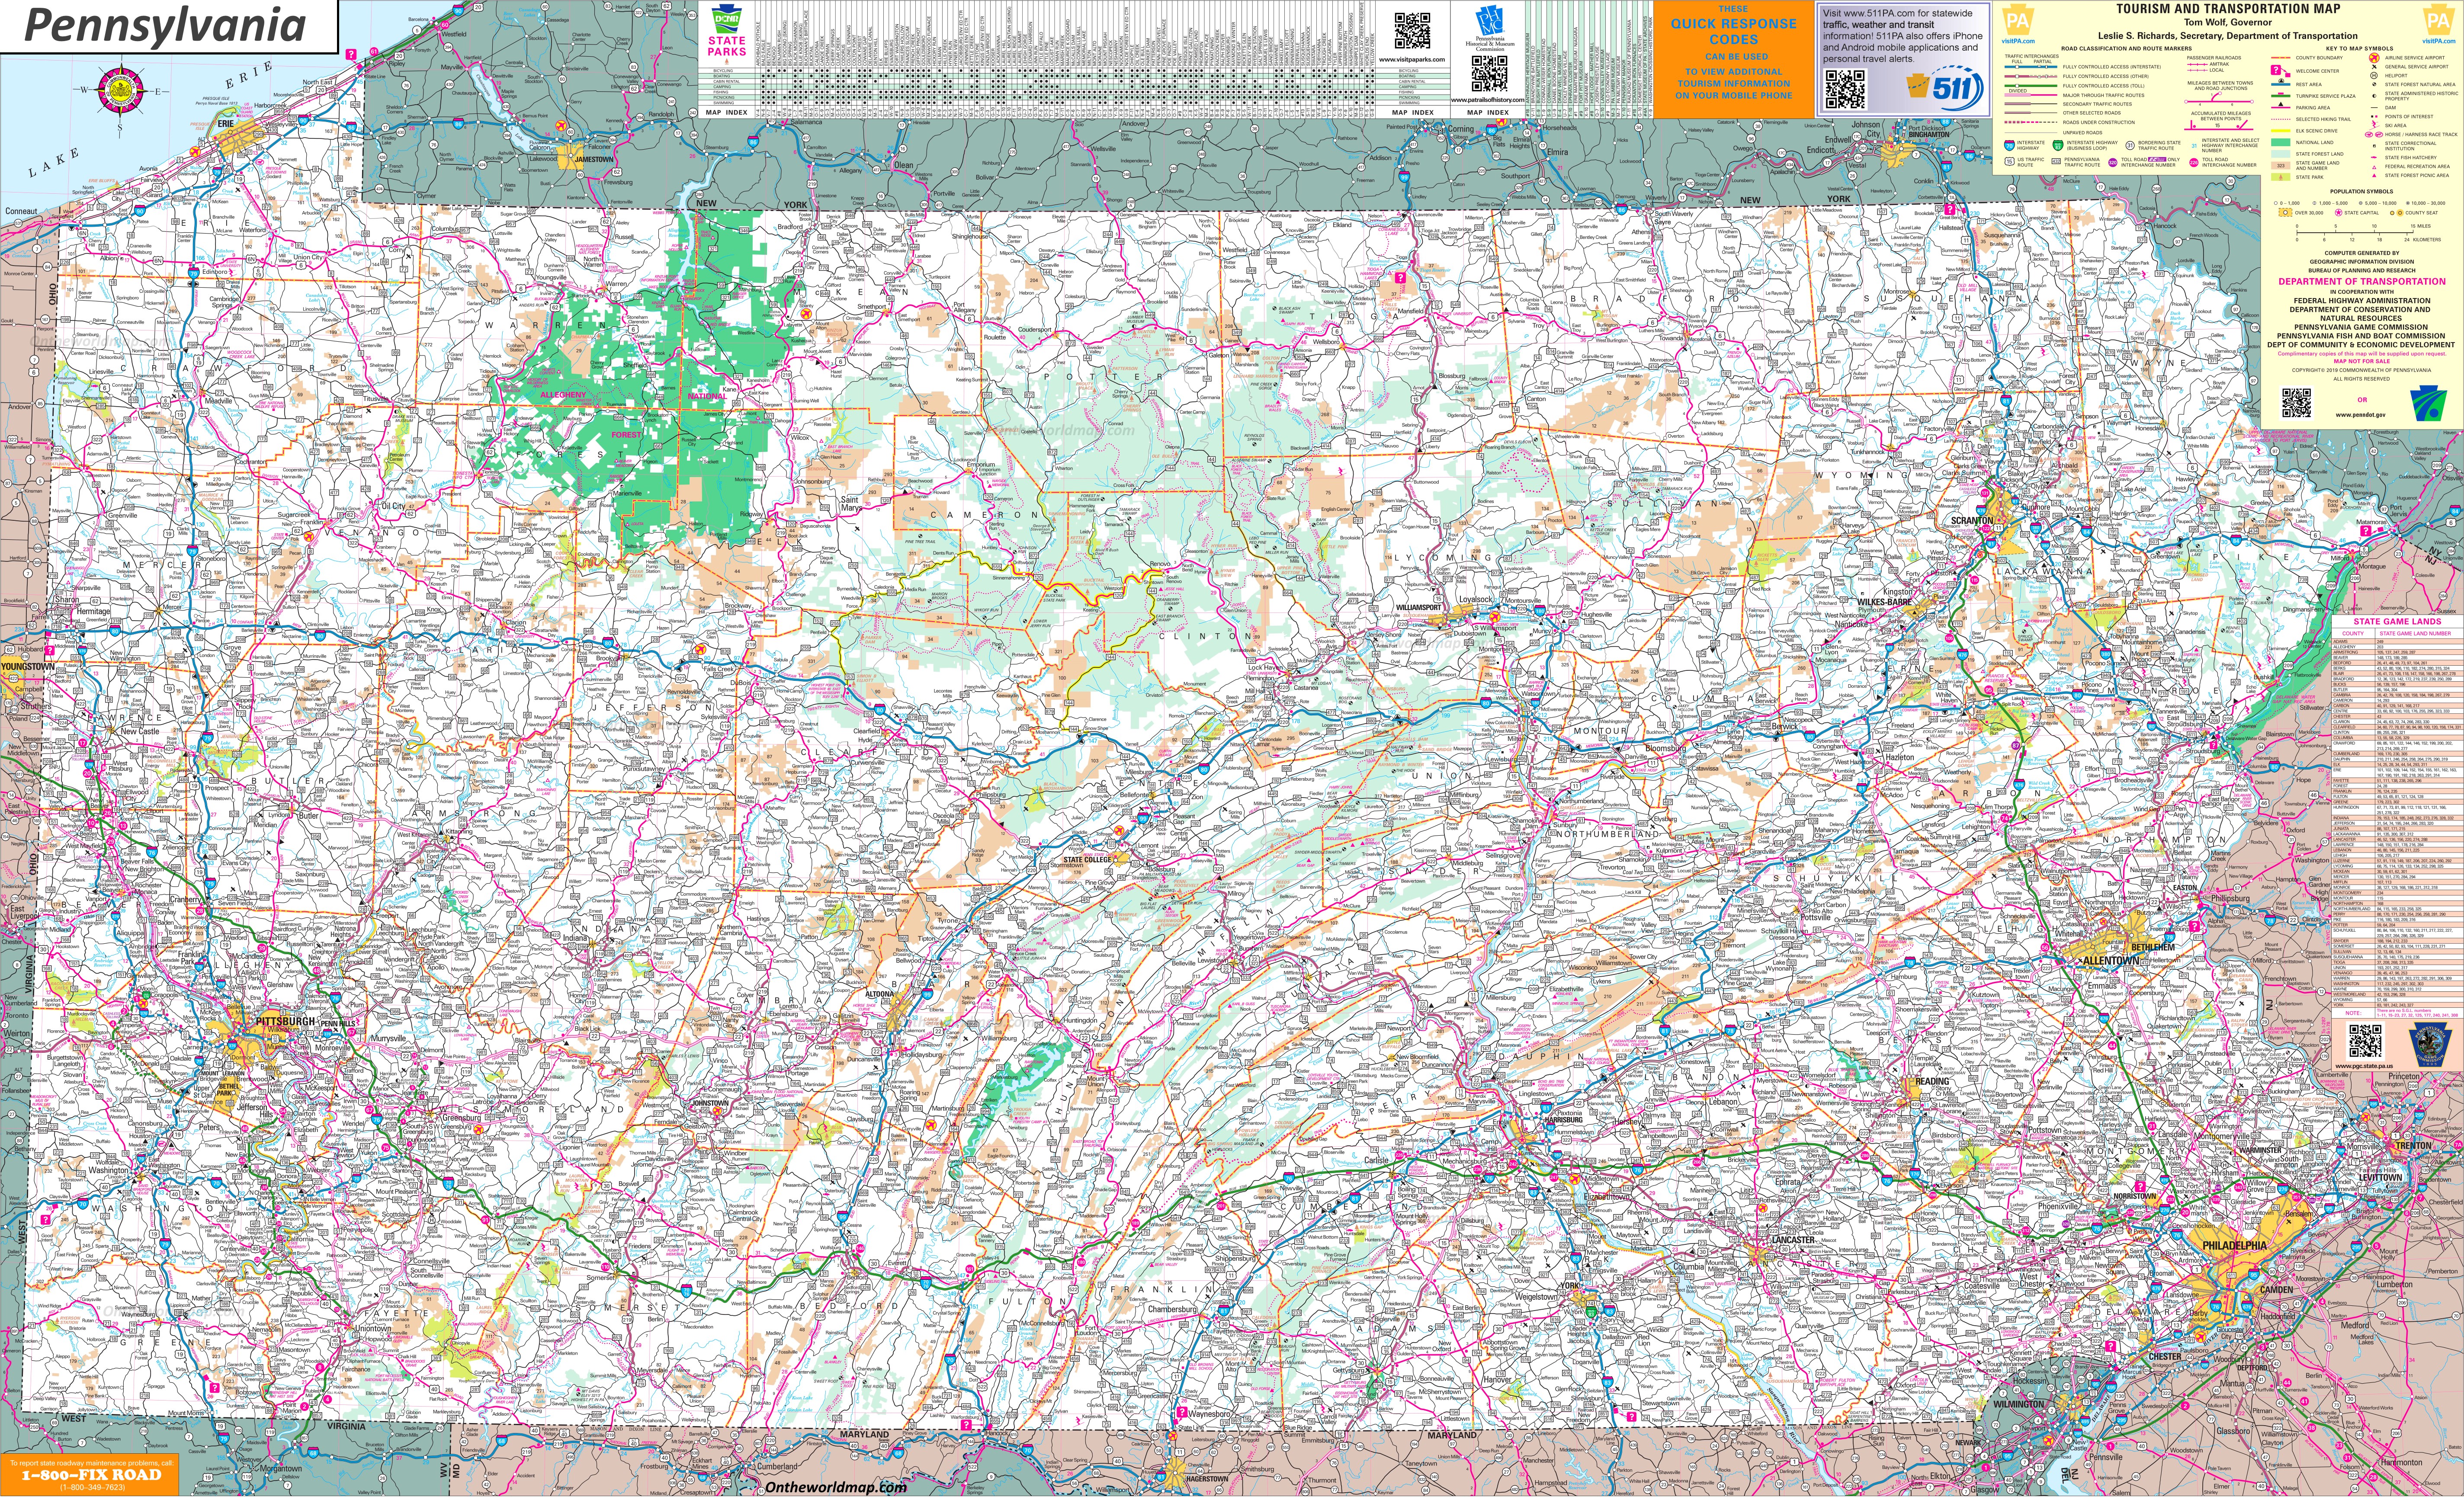The height and width of the screenshot is (1497, 2464).
Task: Click the State Capital star symbol in legend
Action: point(2338,213)
